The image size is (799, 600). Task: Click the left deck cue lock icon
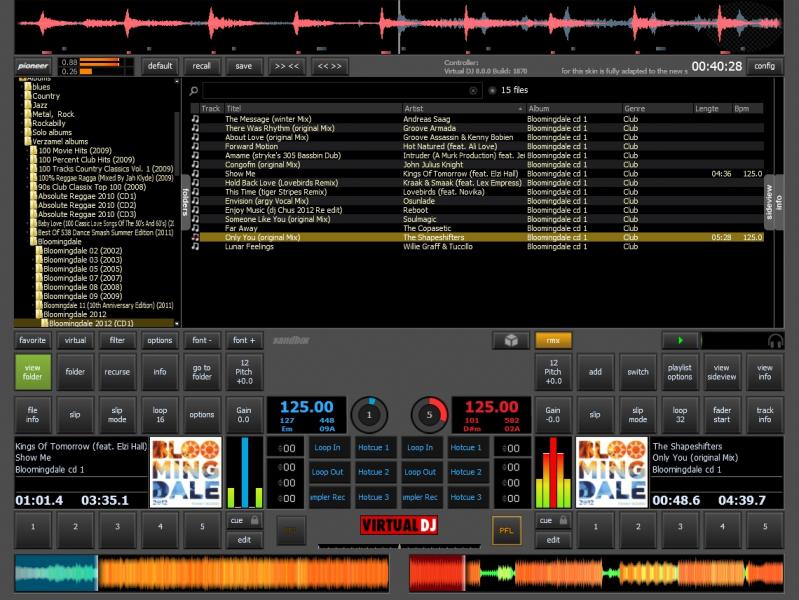255,520
